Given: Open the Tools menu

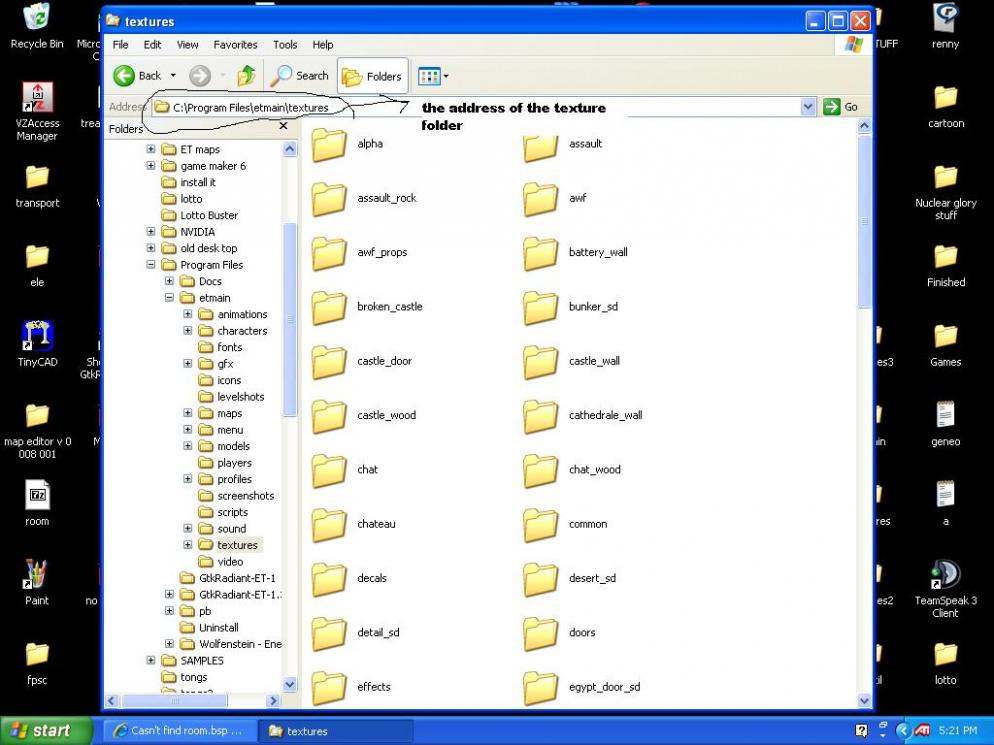Looking at the screenshot, I should point(285,45).
